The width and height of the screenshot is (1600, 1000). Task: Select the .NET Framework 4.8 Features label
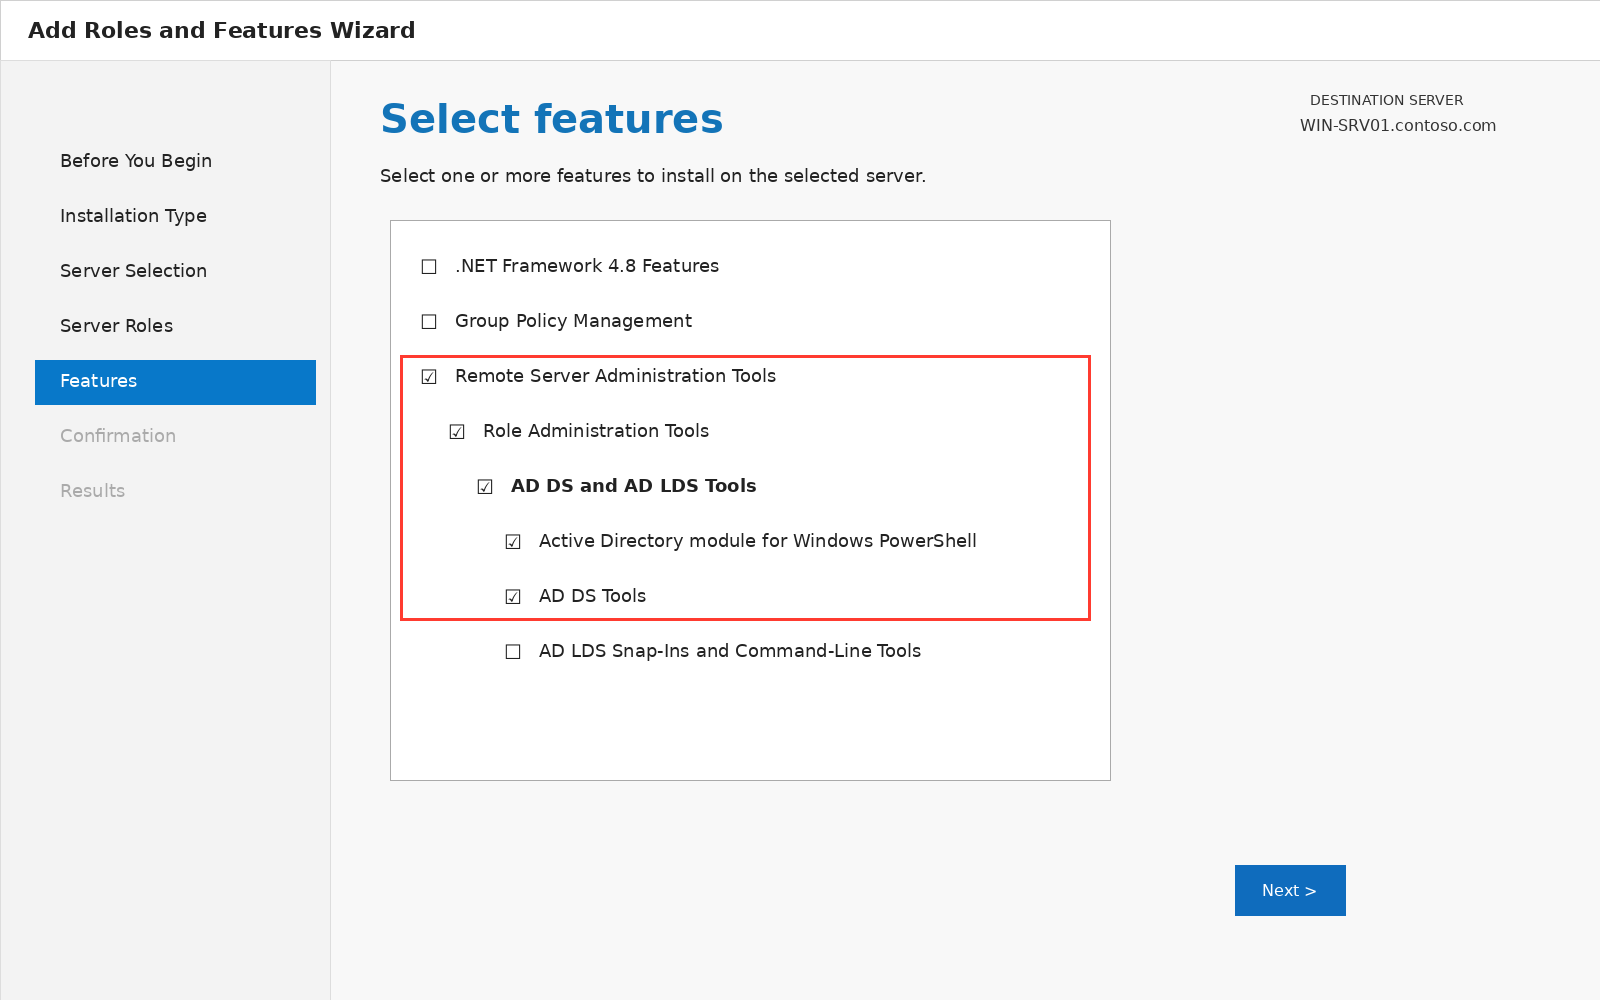tap(587, 266)
